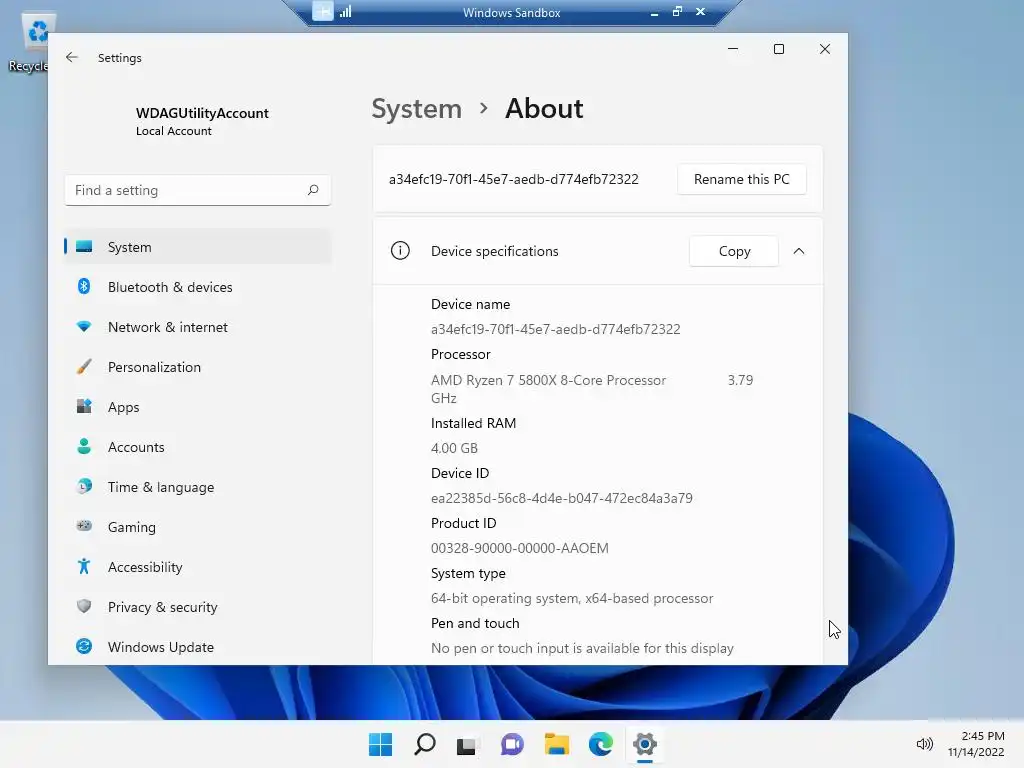Open Windows Update settings
1024x768 pixels.
(197, 647)
